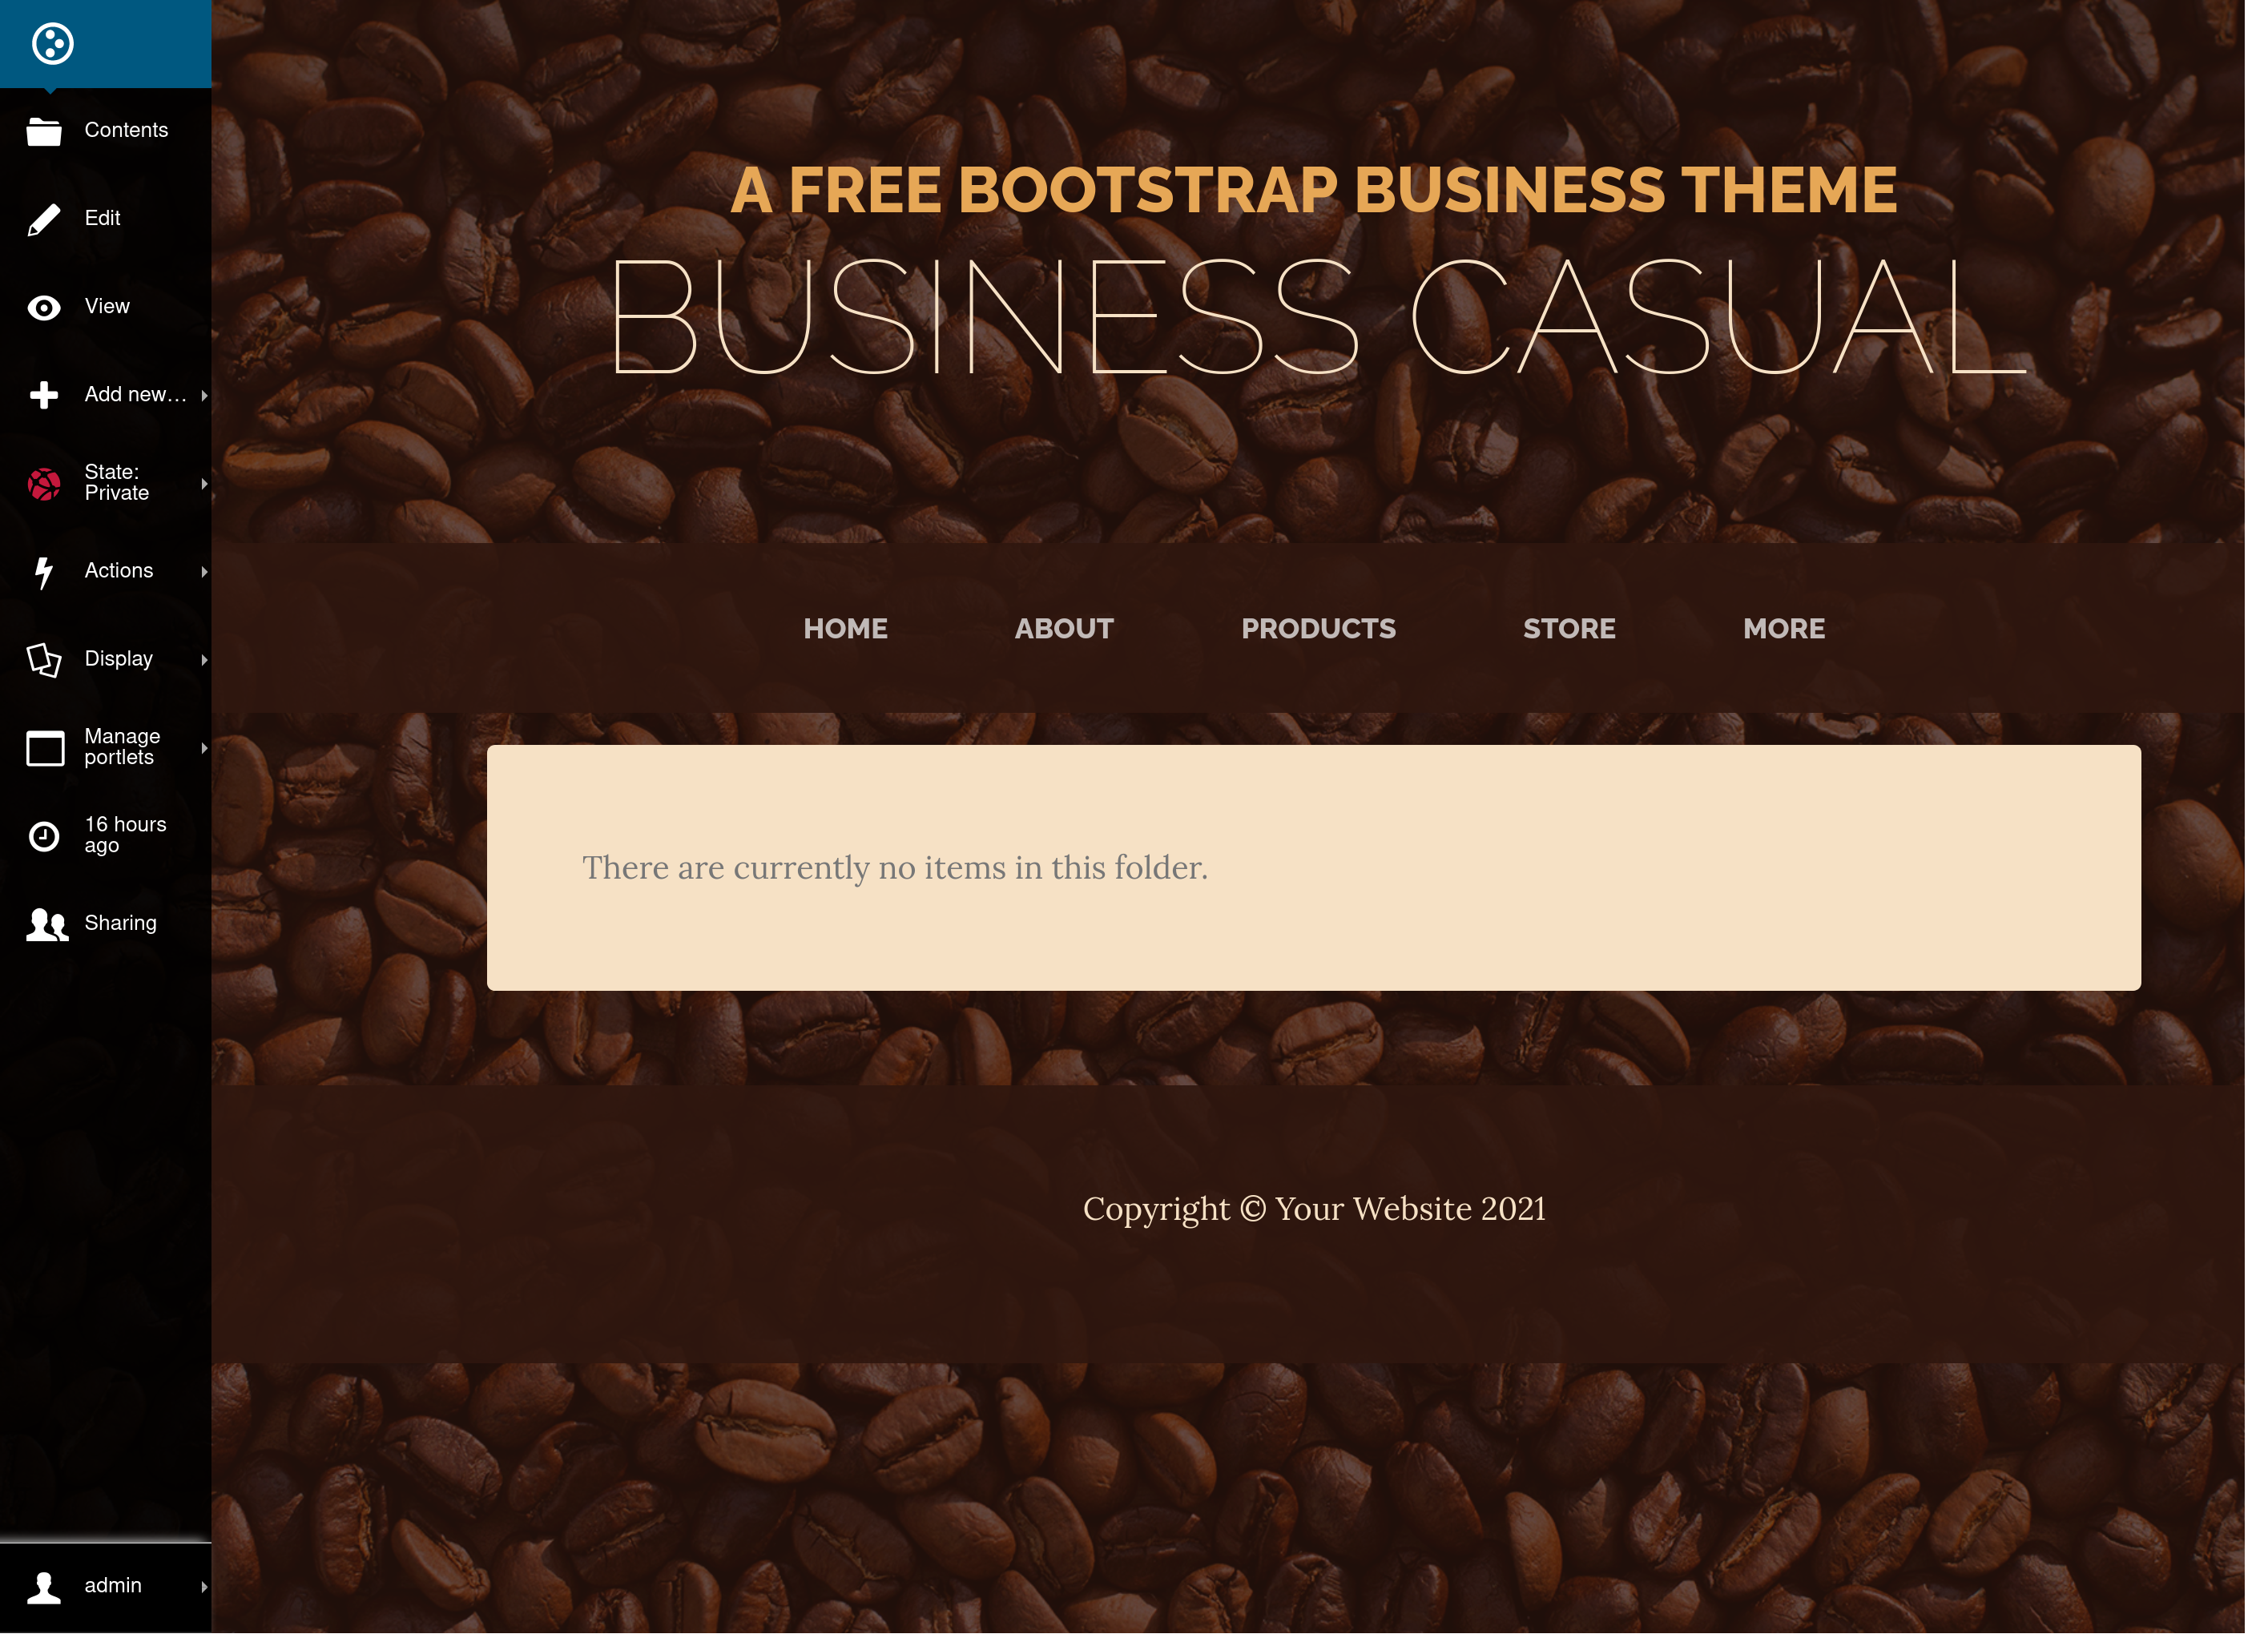
Task: Click the PRODUCTS navigation menu item
Action: (1319, 629)
